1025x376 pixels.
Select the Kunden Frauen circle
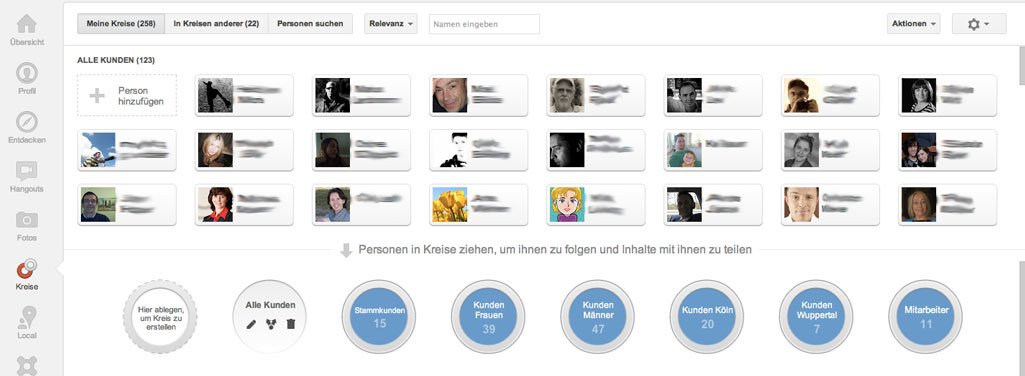pos(488,317)
